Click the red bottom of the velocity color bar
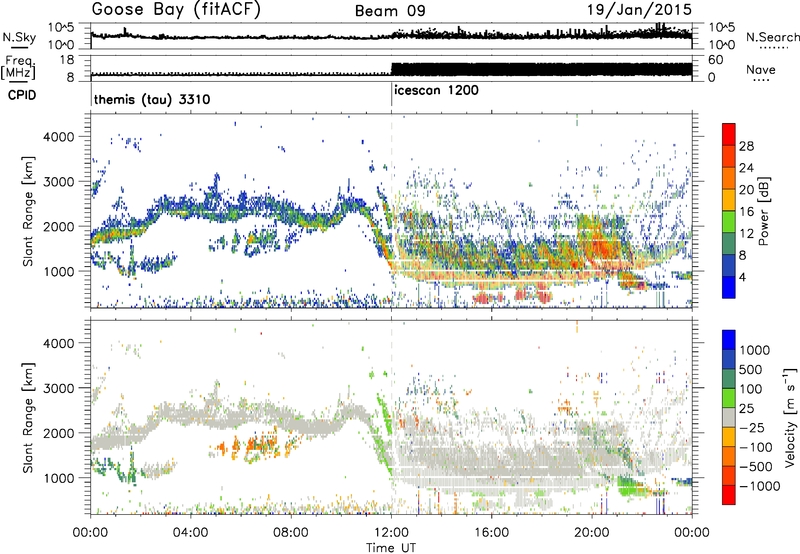 729,495
